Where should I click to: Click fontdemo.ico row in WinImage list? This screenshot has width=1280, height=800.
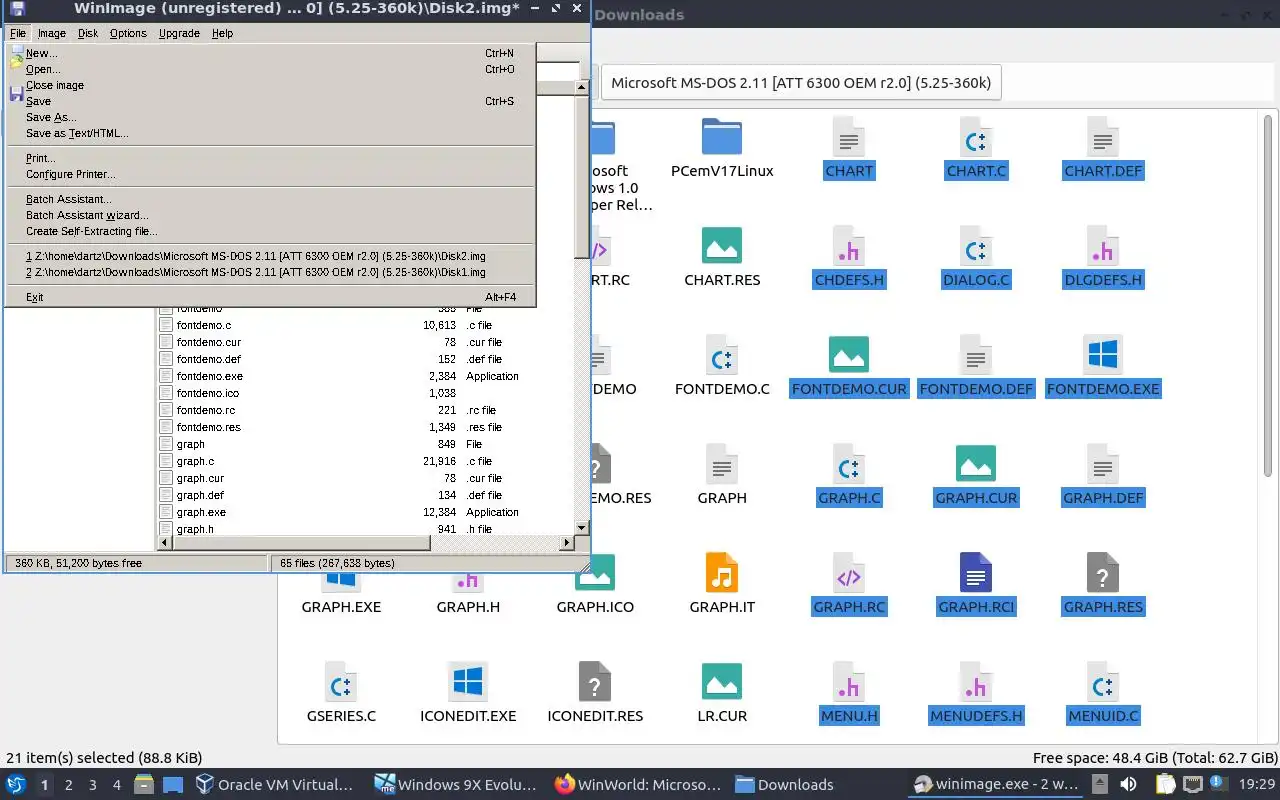[365, 393]
